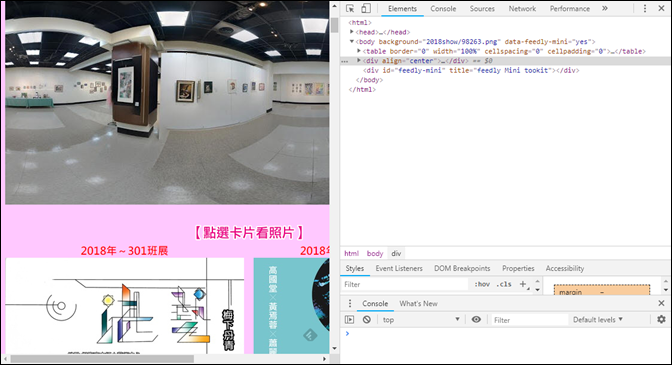Collapse the body element node
Image resolution: width=672 pixels, height=365 pixels.
tap(352, 42)
